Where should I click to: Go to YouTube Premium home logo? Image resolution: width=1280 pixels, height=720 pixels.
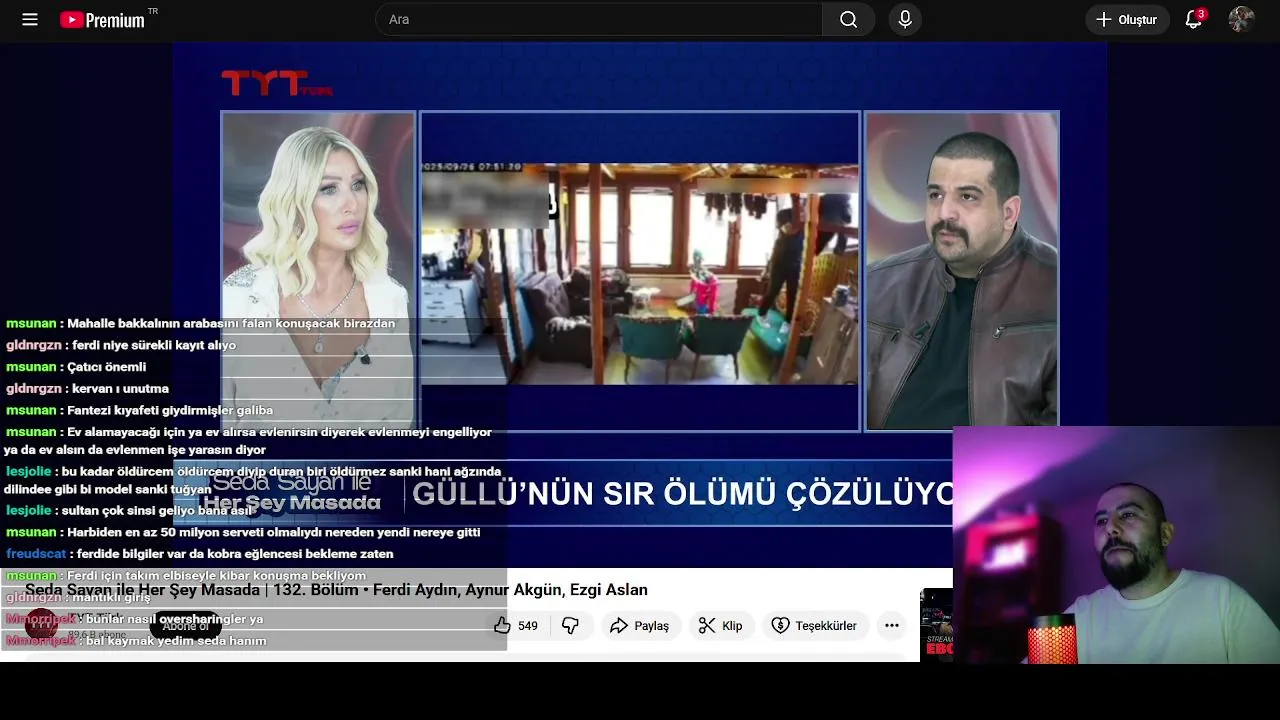[102, 20]
